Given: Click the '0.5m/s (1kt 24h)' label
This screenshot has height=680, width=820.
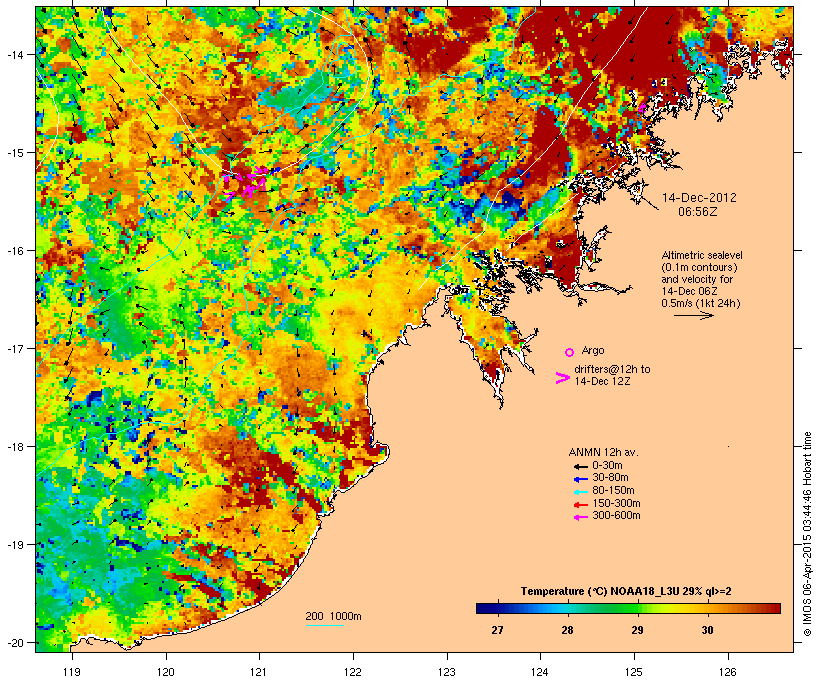Looking at the screenshot, I should pyautogui.click(x=701, y=303).
